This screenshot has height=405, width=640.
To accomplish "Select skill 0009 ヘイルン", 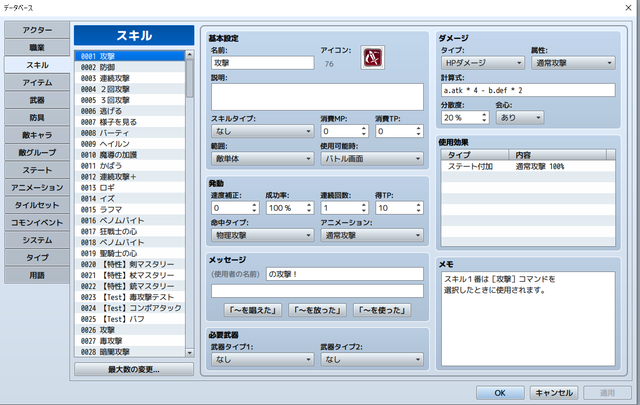I will pos(130,144).
